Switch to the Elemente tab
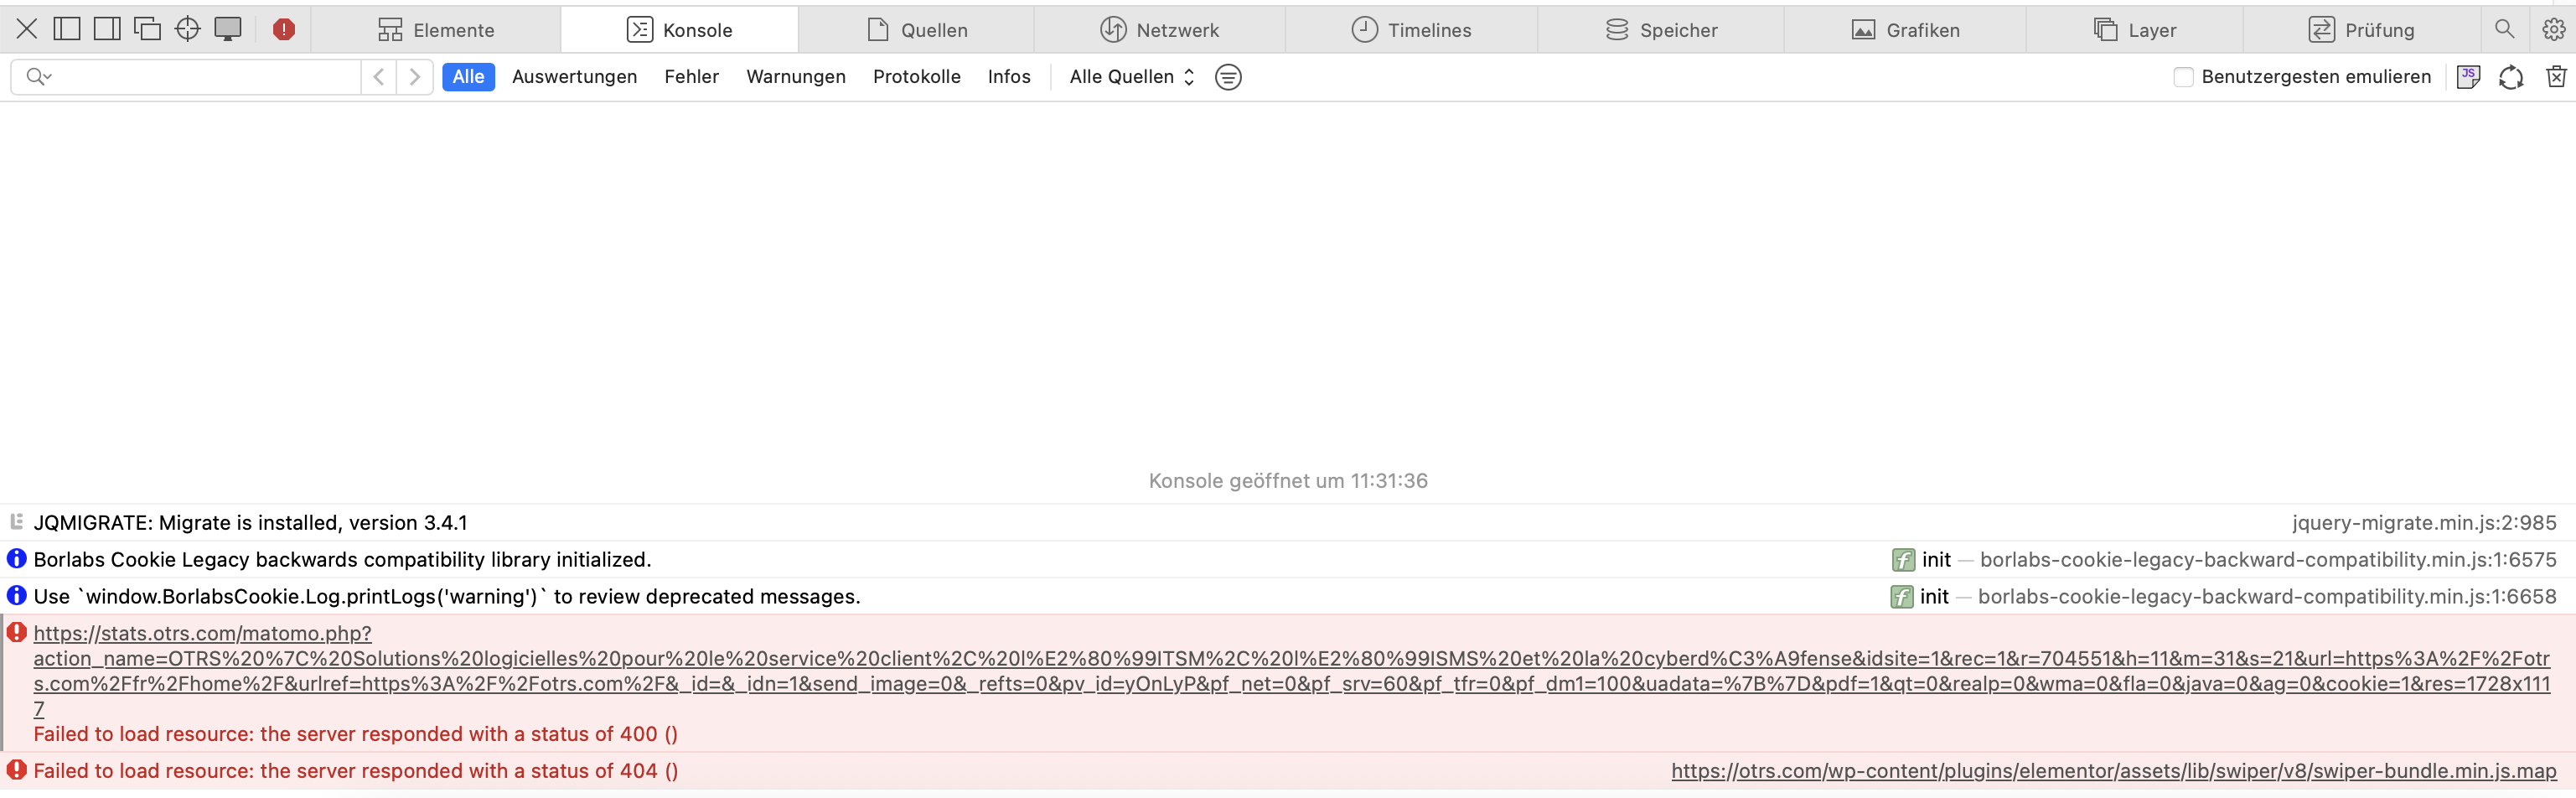 coord(436,30)
